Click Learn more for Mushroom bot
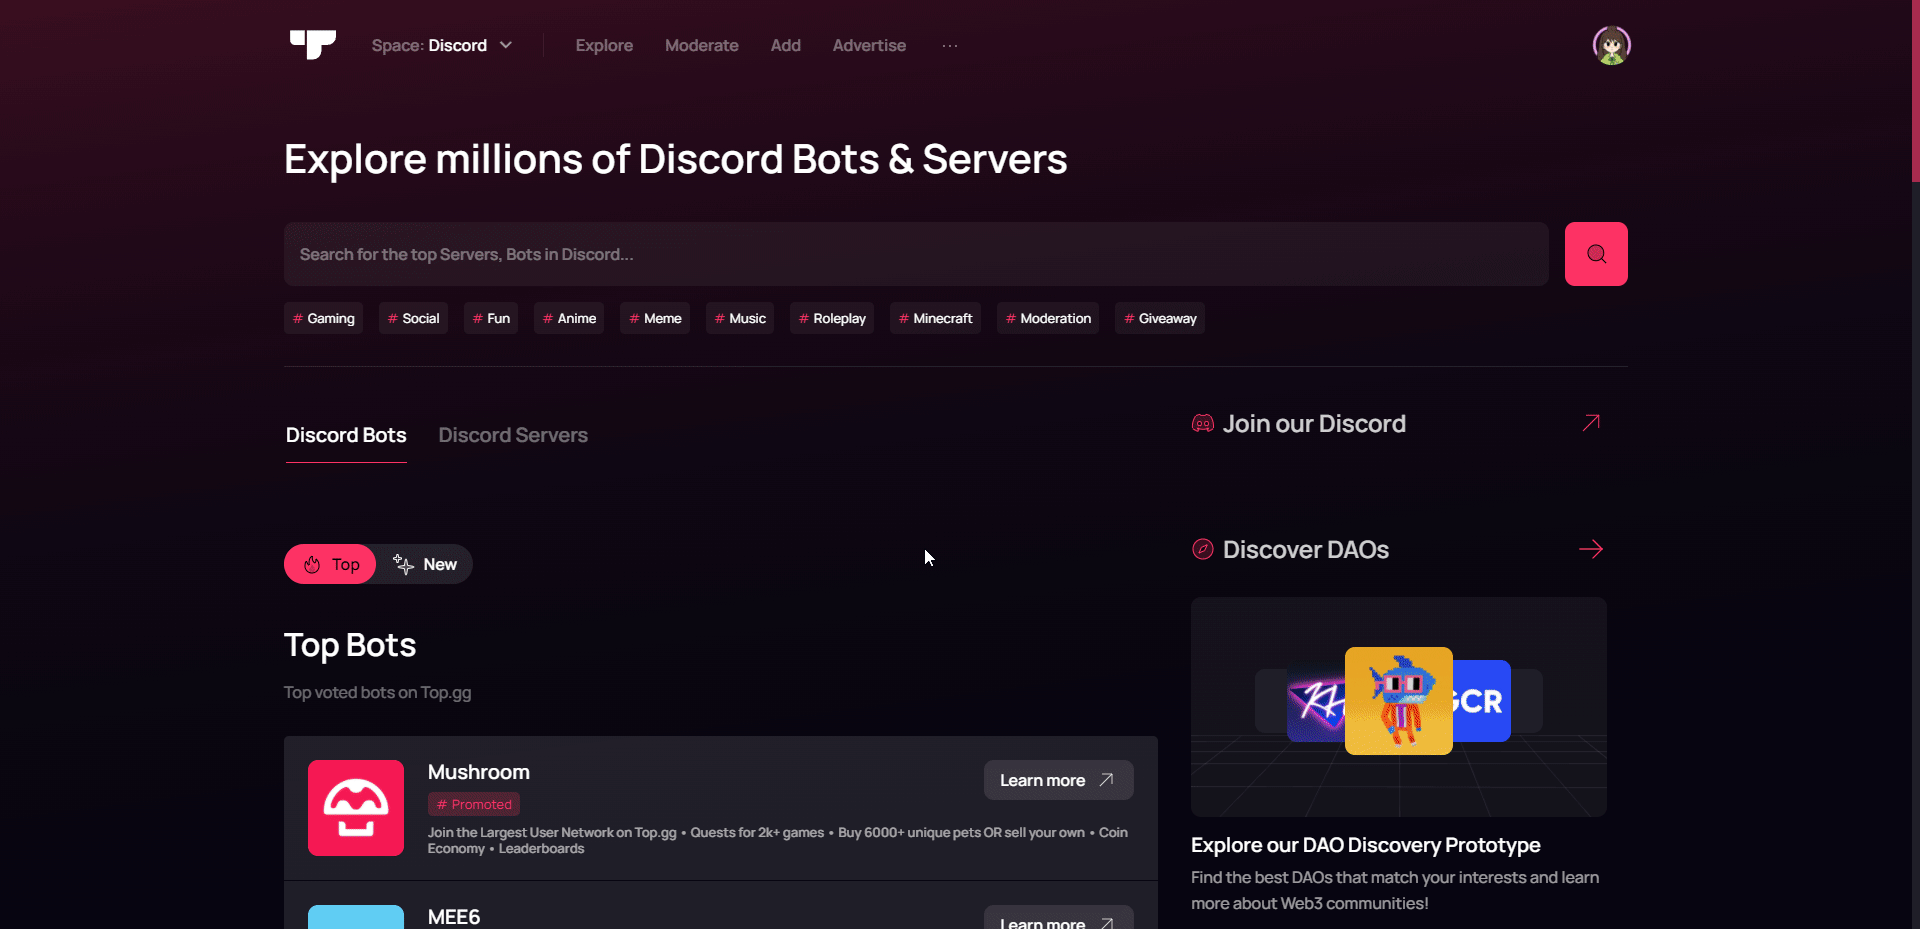 tap(1057, 780)
